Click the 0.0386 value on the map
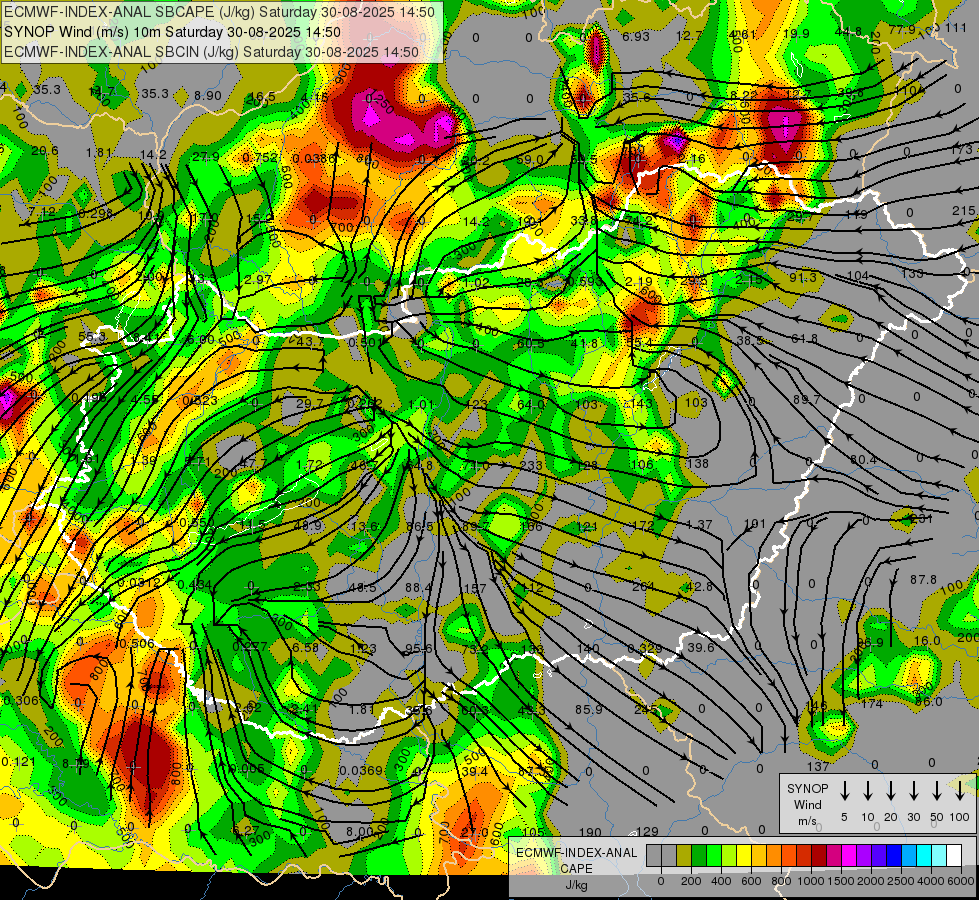 (x=314, y=159)
